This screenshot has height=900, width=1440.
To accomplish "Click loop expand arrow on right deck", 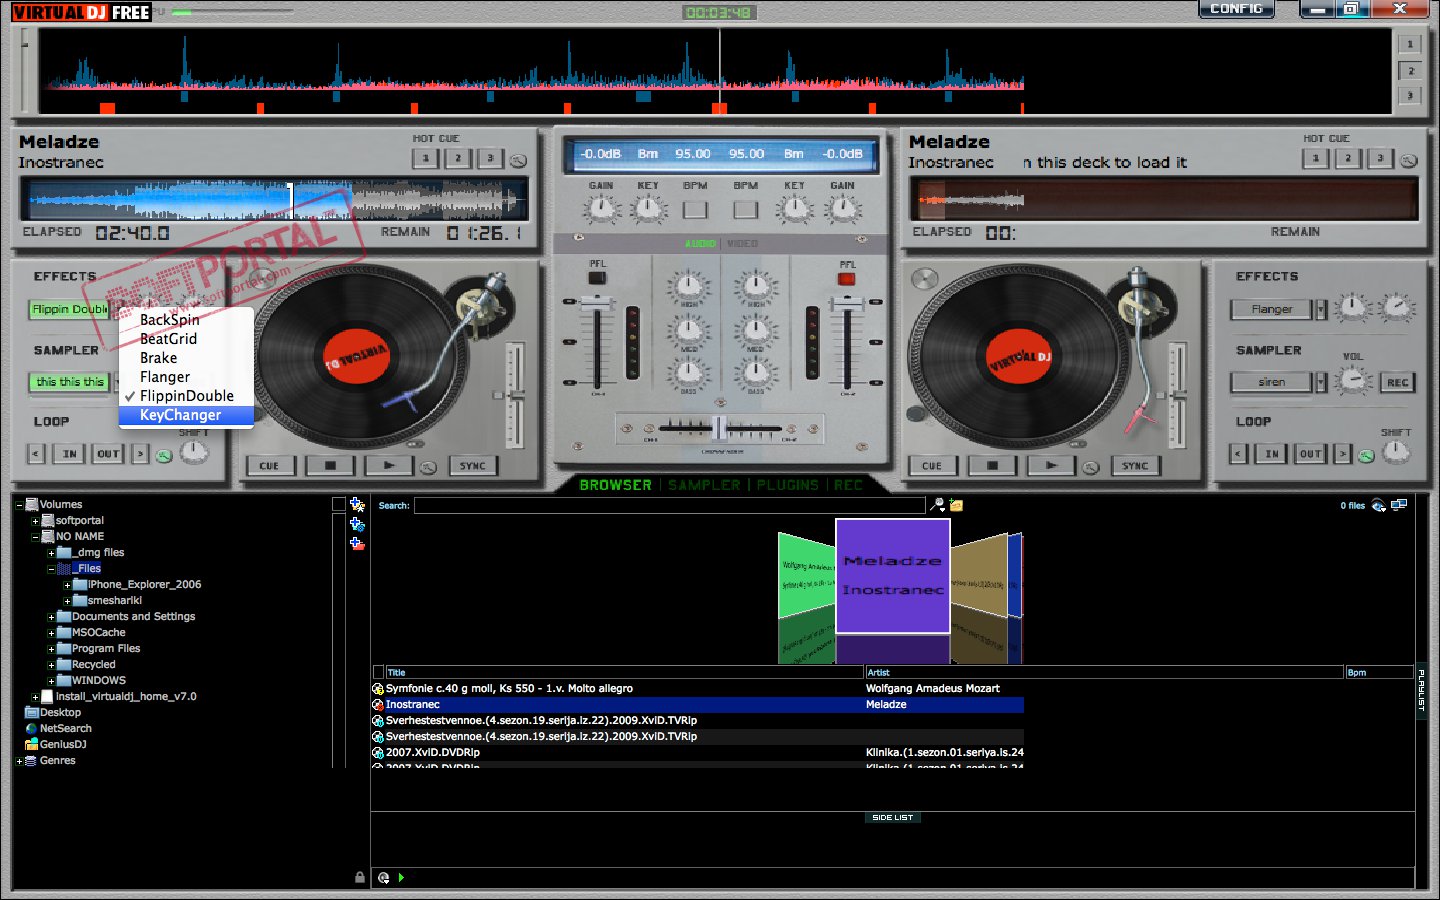I will [1342, 454].
